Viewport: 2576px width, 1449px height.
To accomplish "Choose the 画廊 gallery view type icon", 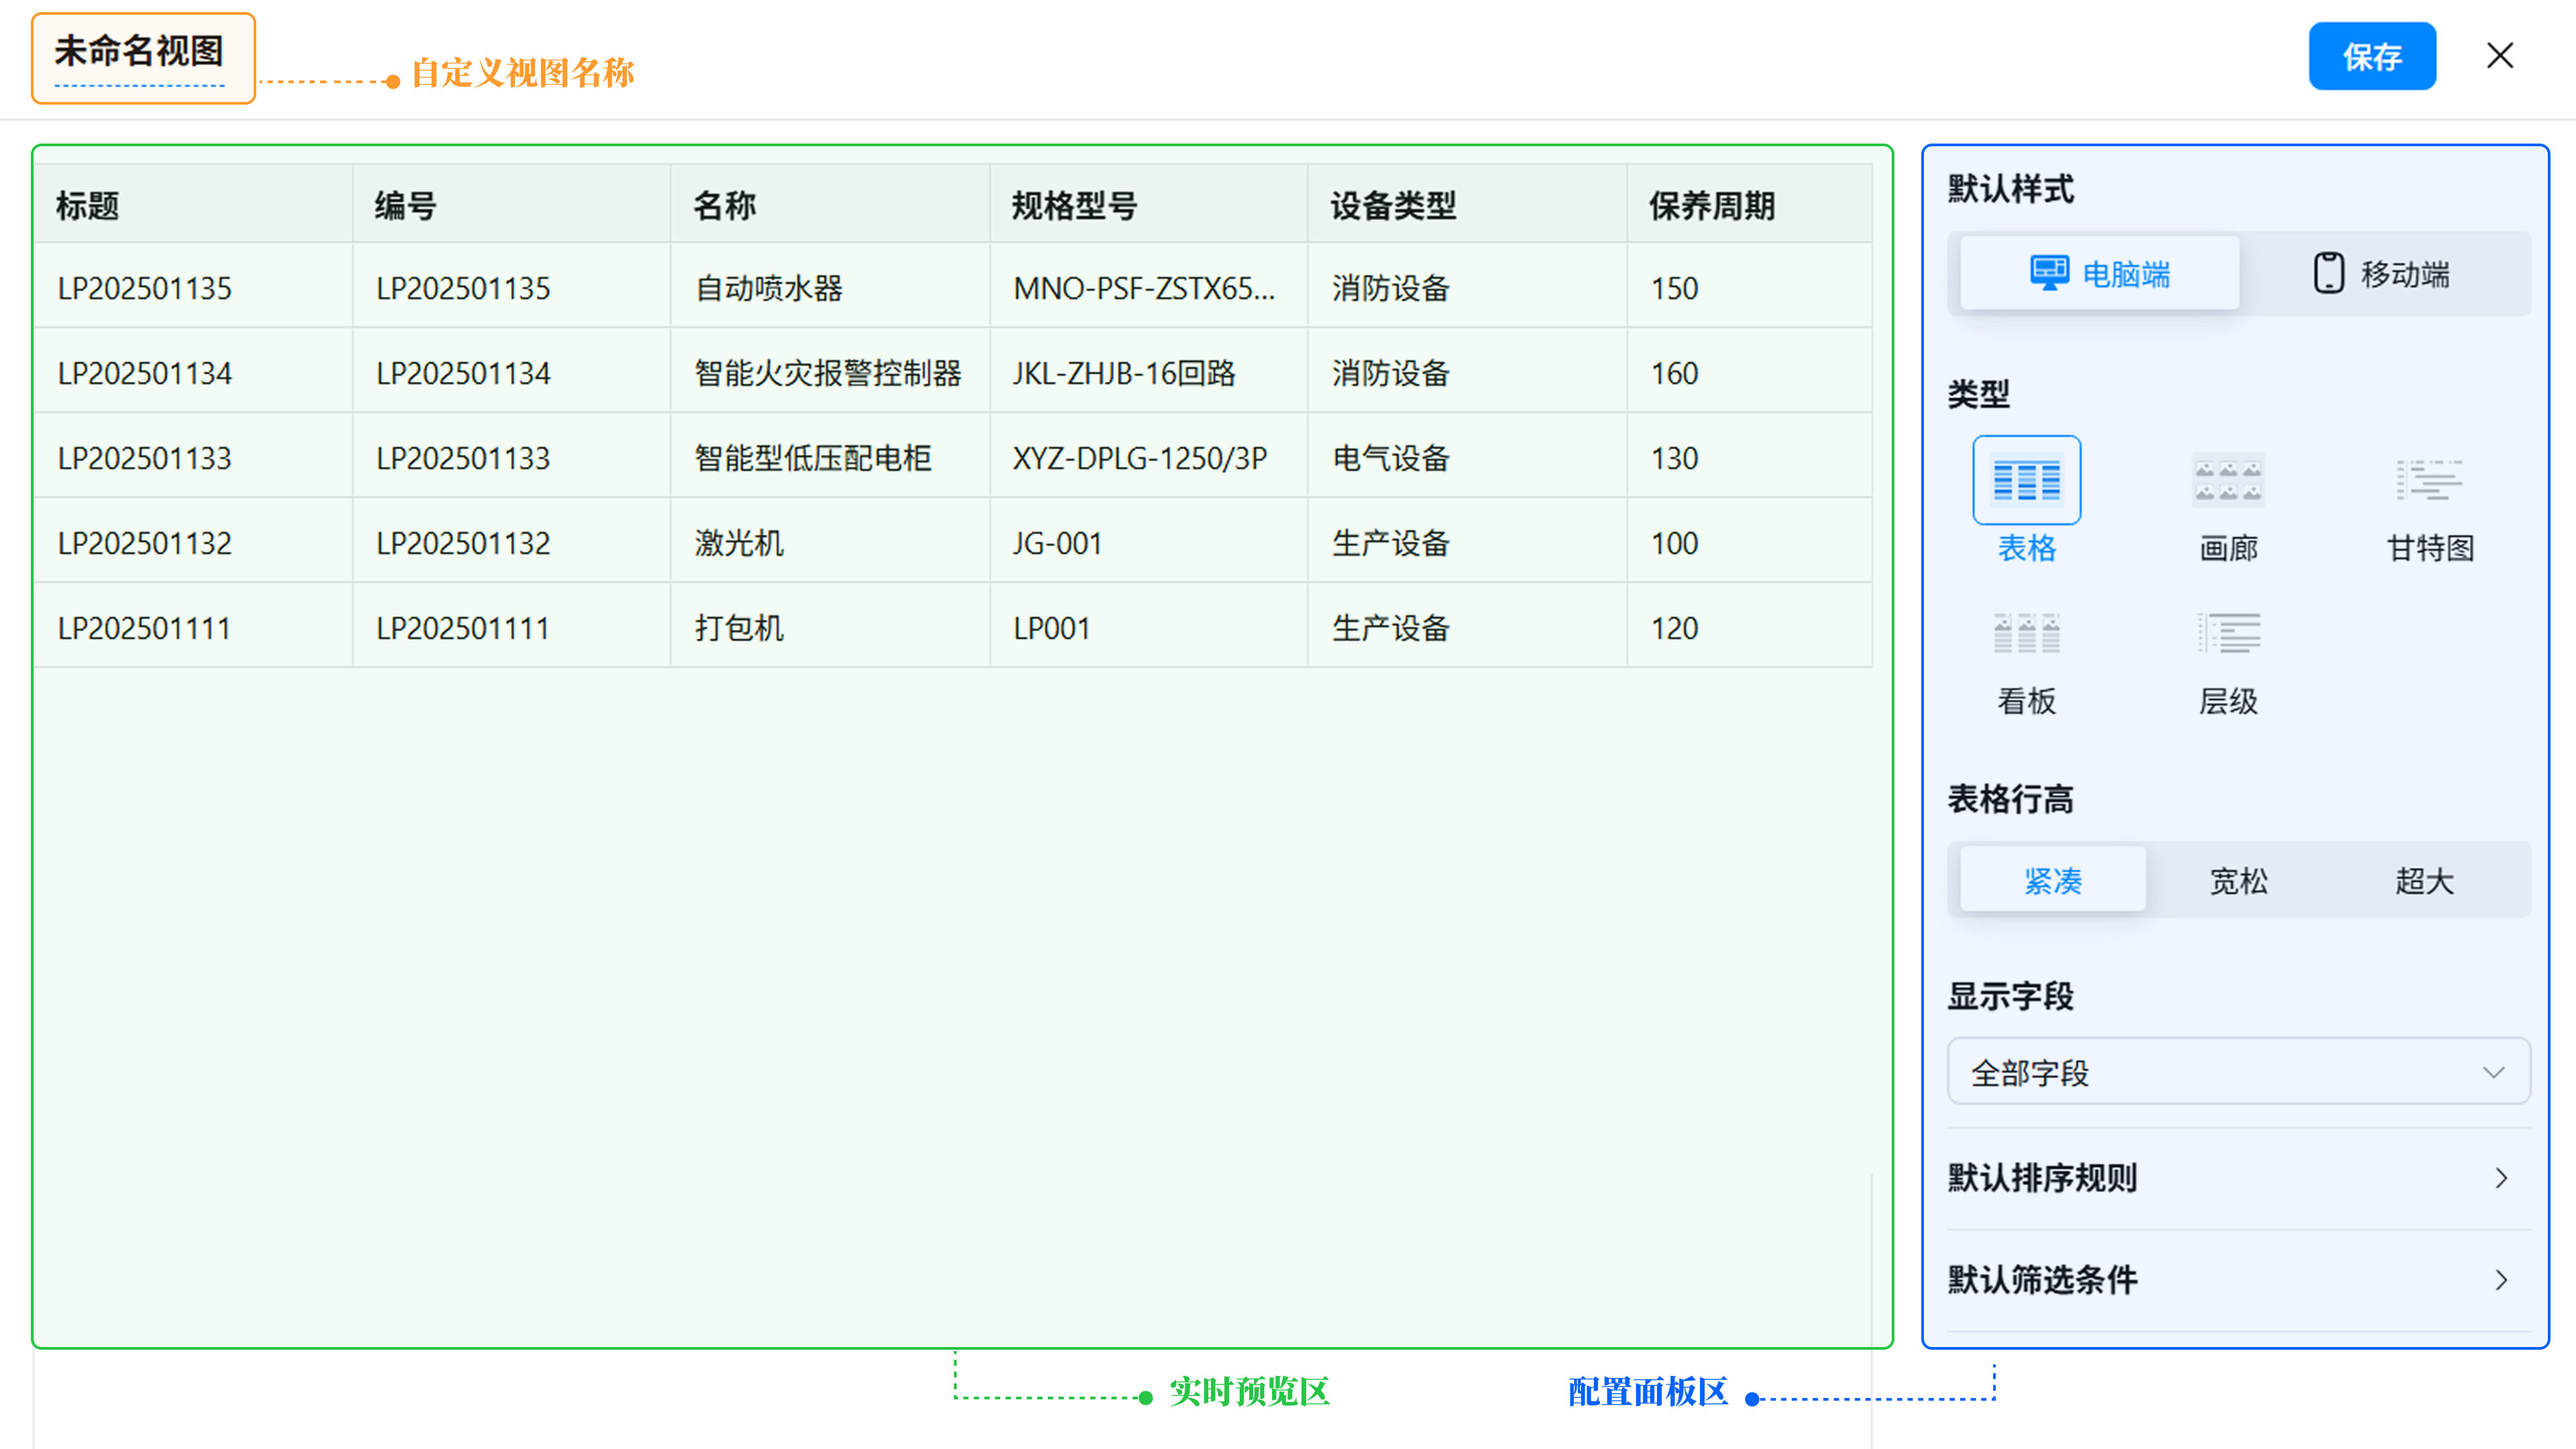I will tap(2228, 480).
